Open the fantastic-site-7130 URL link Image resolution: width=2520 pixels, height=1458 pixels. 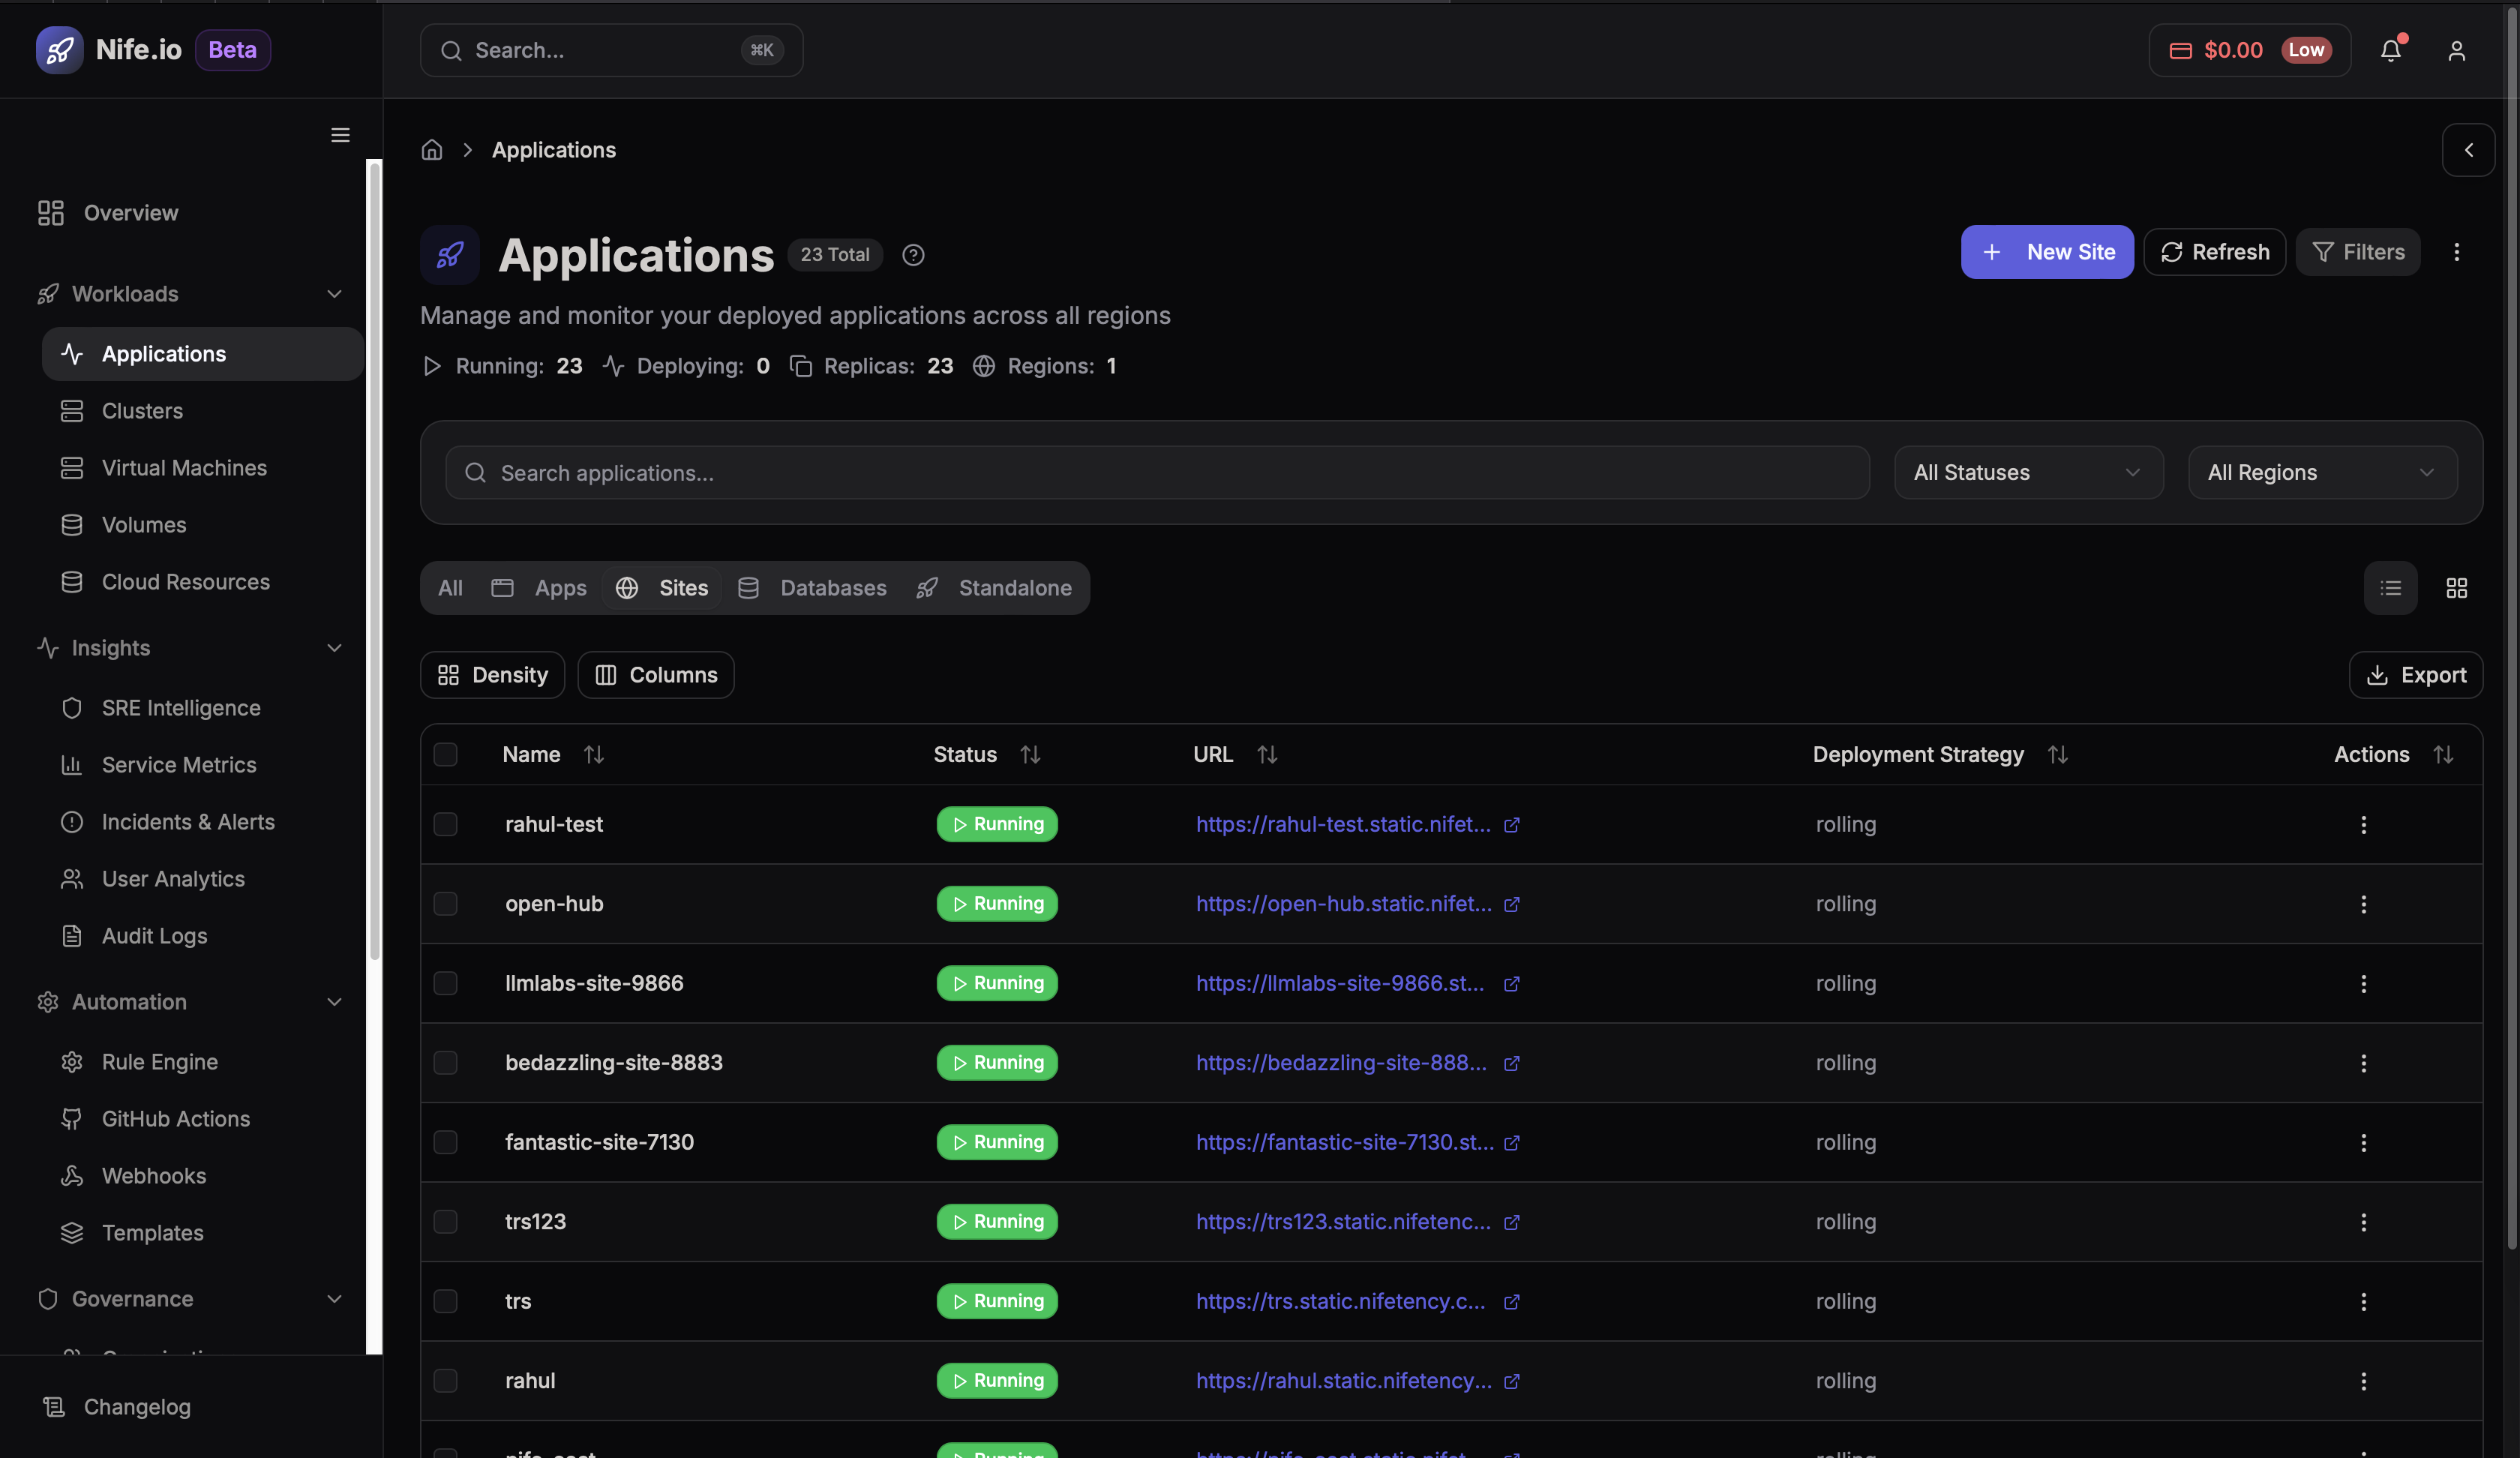[x=1344, y=1142]
